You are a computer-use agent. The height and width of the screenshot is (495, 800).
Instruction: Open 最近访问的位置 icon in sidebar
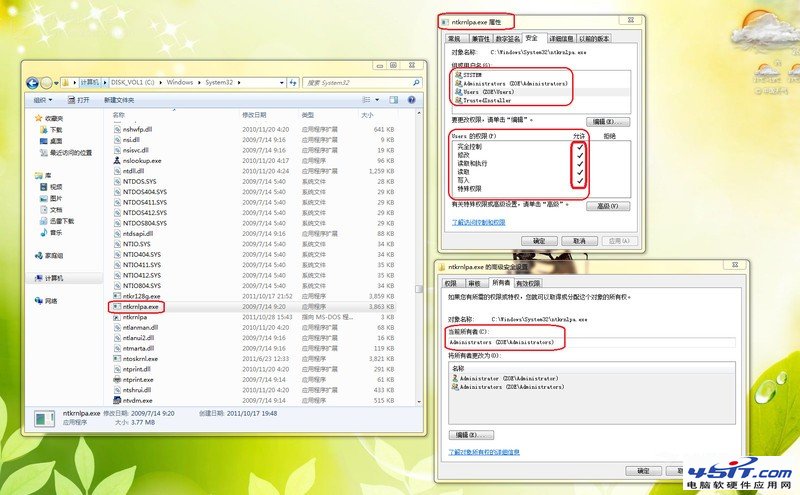(44, 153)
